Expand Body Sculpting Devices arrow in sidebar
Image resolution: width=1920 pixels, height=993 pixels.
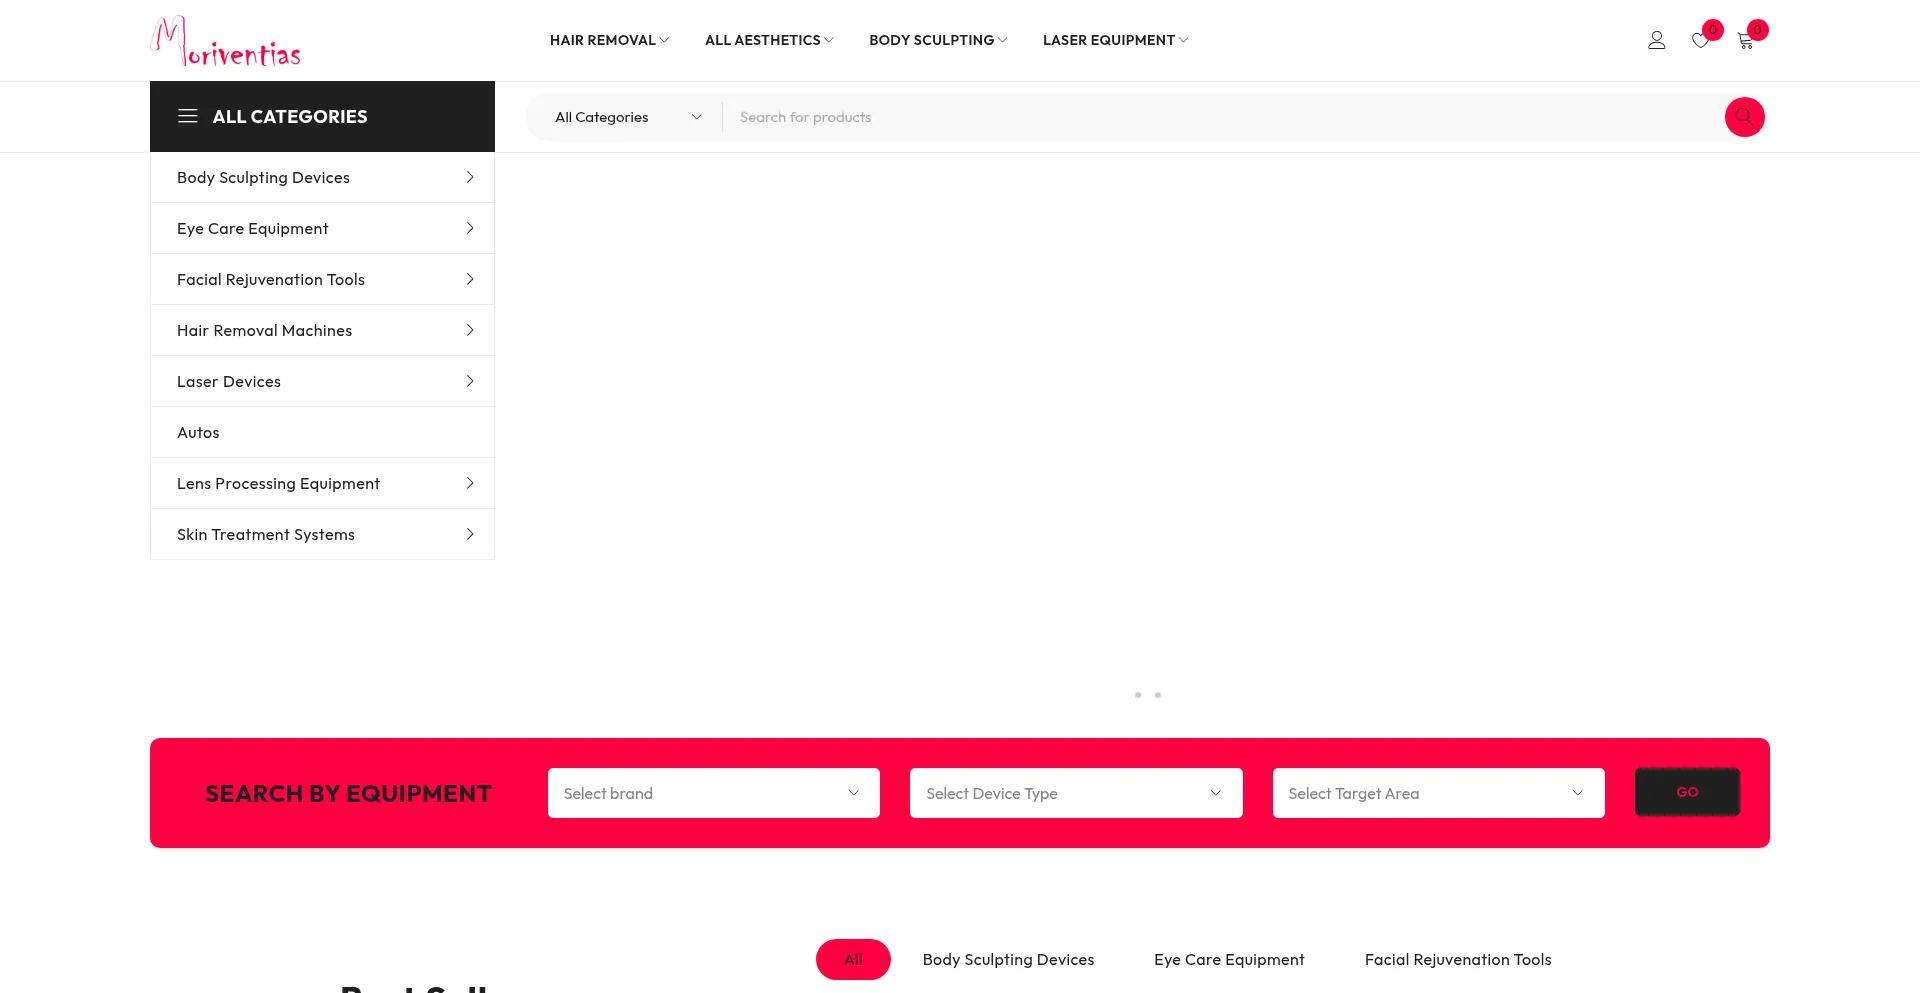469,177
